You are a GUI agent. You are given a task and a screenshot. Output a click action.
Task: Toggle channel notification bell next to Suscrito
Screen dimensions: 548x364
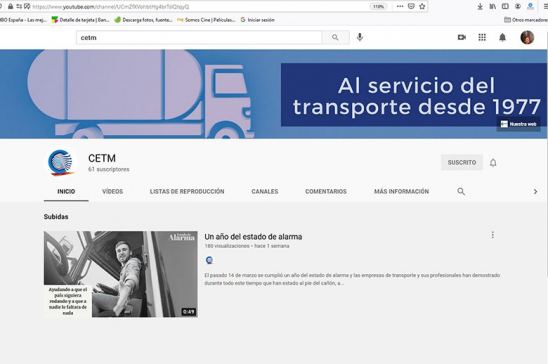493,162
